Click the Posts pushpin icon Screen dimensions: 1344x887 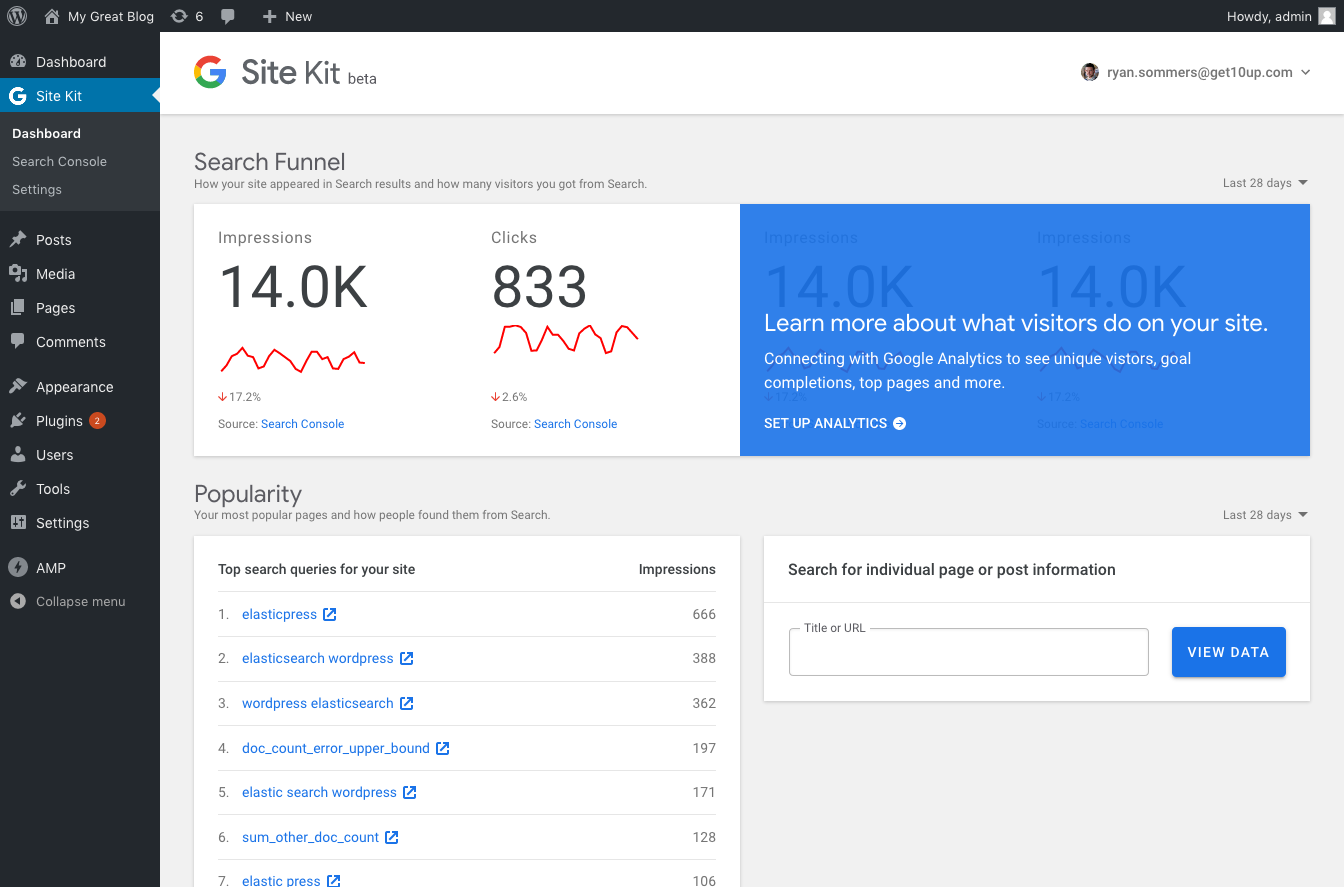click(x=18, y=240)
